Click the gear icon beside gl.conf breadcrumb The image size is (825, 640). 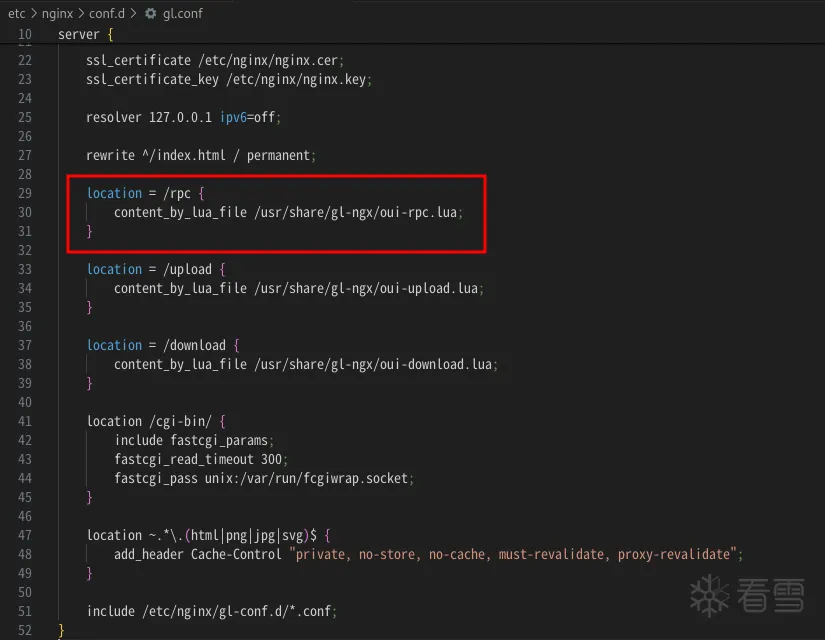(x=151, y=14)
